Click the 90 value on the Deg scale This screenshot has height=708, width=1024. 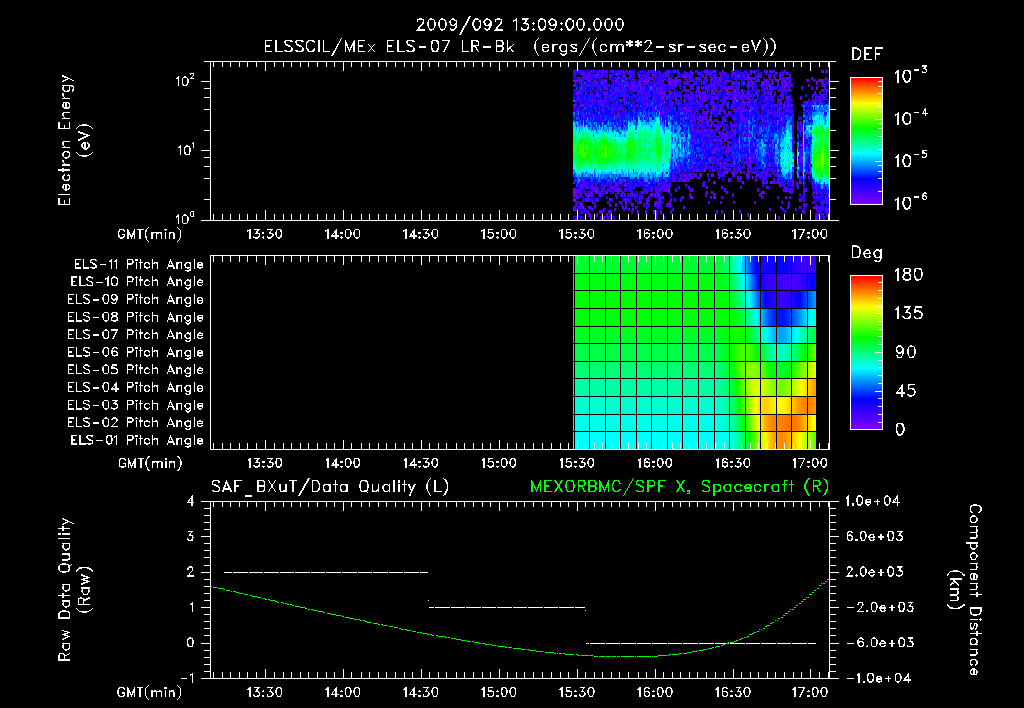click(906, 353)
